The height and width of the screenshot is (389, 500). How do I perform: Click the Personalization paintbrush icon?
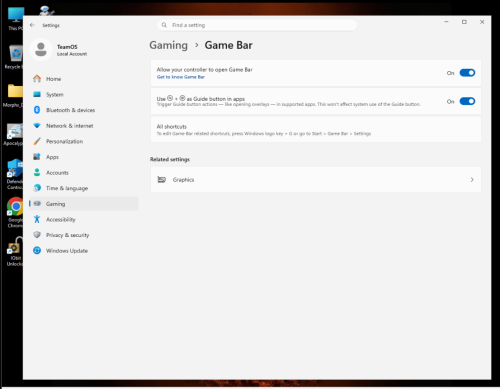coord(37,141)
